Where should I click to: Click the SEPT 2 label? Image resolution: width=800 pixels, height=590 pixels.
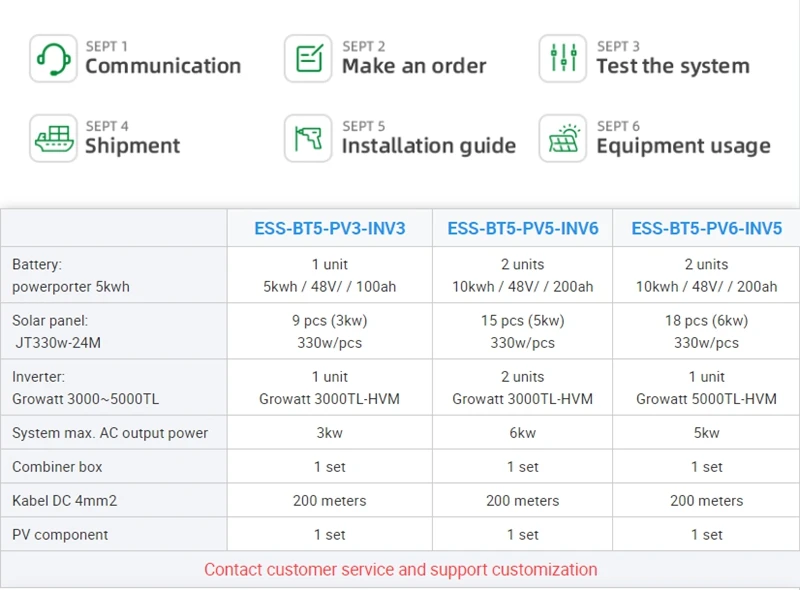point(363,46)
